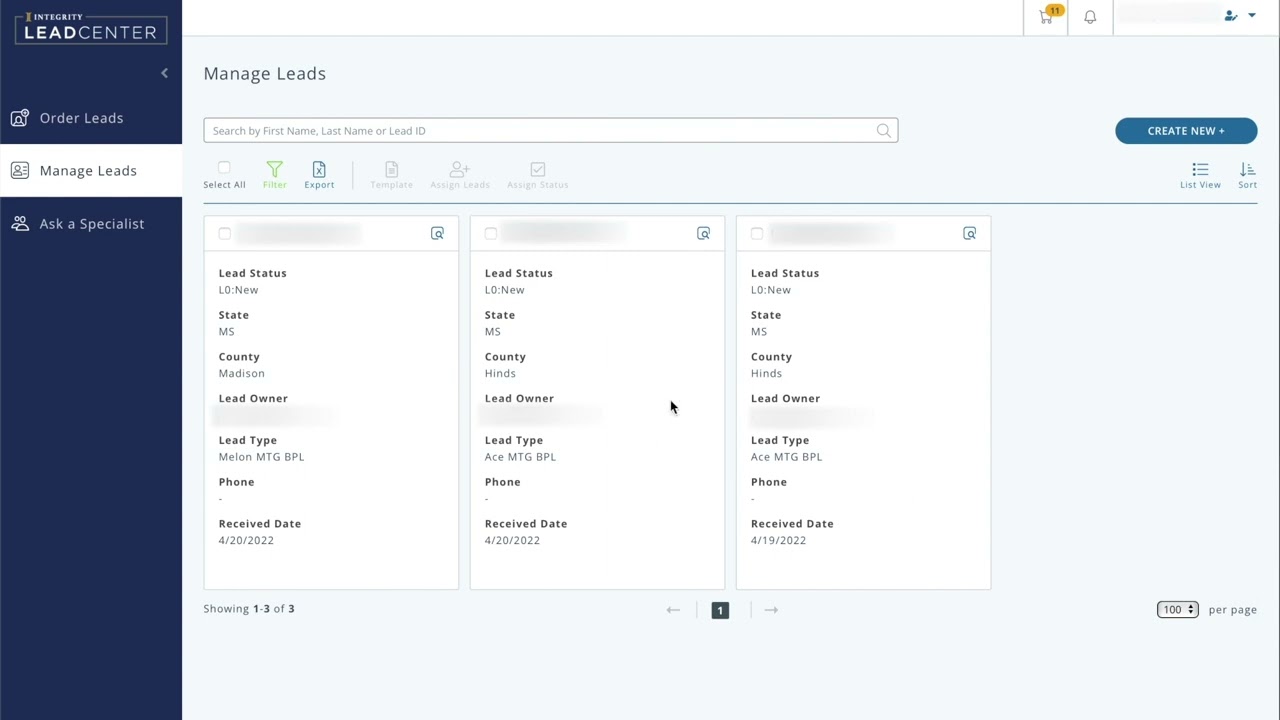Collapse the sidebar with chevron arrow
Viewport: 1280px width, 720px height.
[164, 73]
